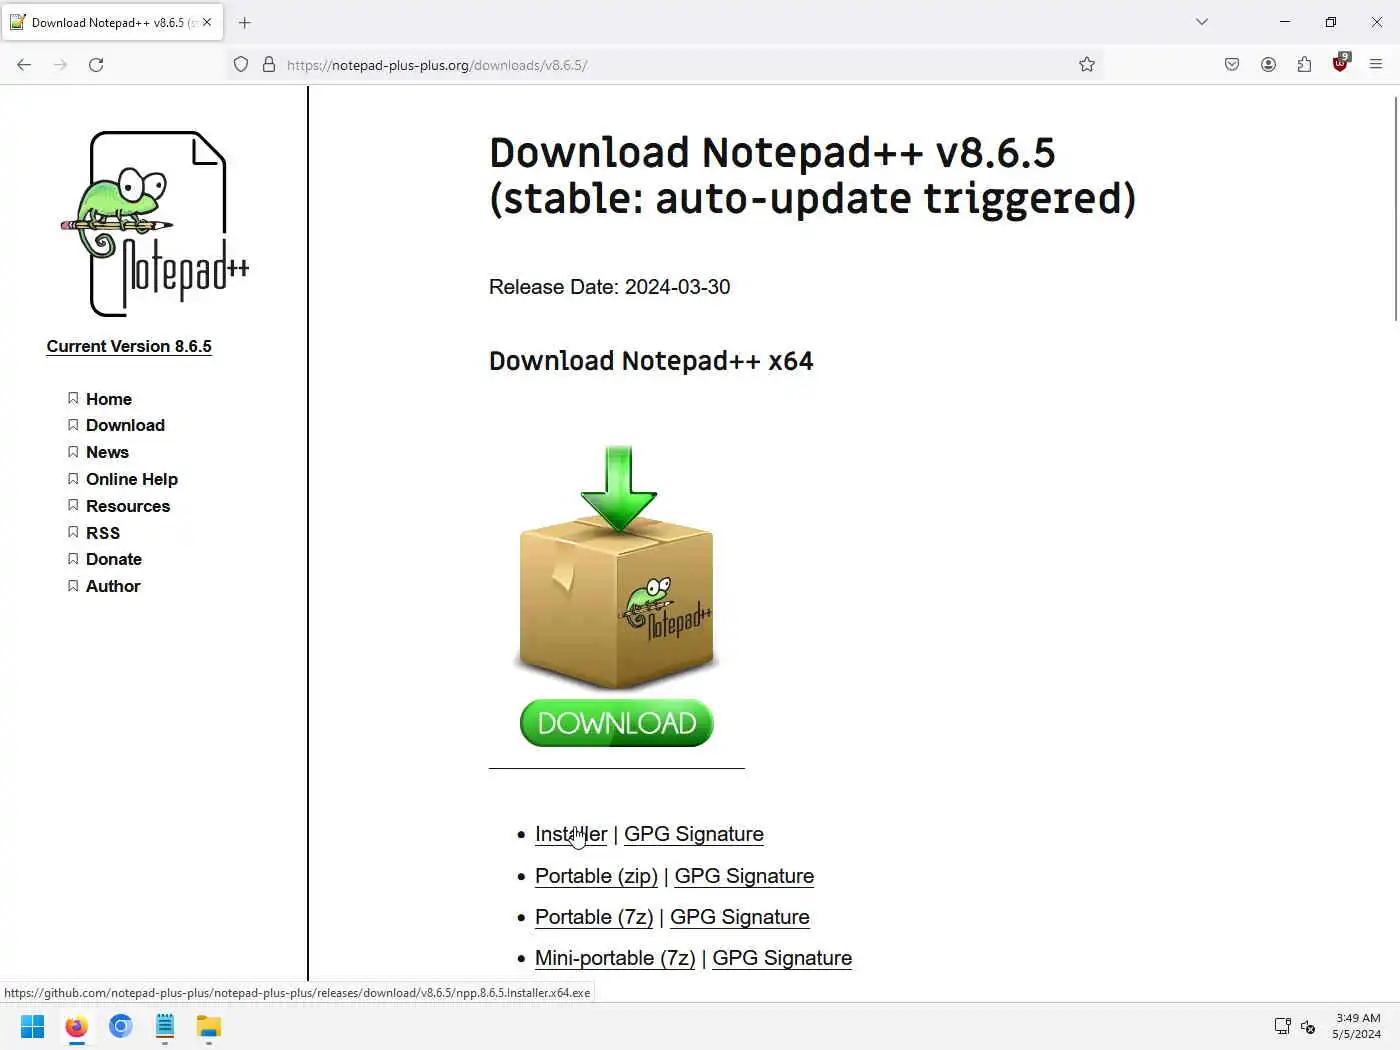Image resolution: width=1400 pixels, height=1050 pixels.
Task: Click the Installer download link
Action: pos(571,834)
